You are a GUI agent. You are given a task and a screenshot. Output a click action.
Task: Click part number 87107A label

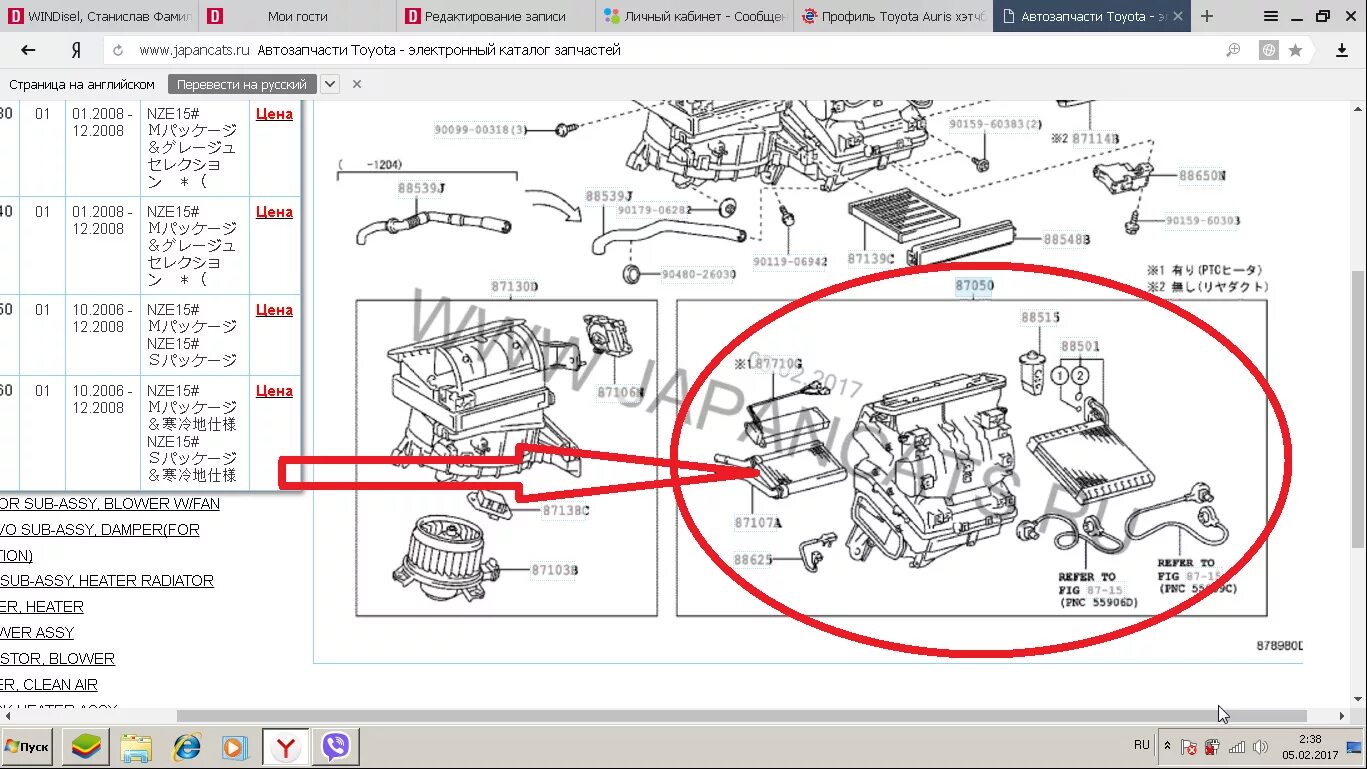click(758, 523)
